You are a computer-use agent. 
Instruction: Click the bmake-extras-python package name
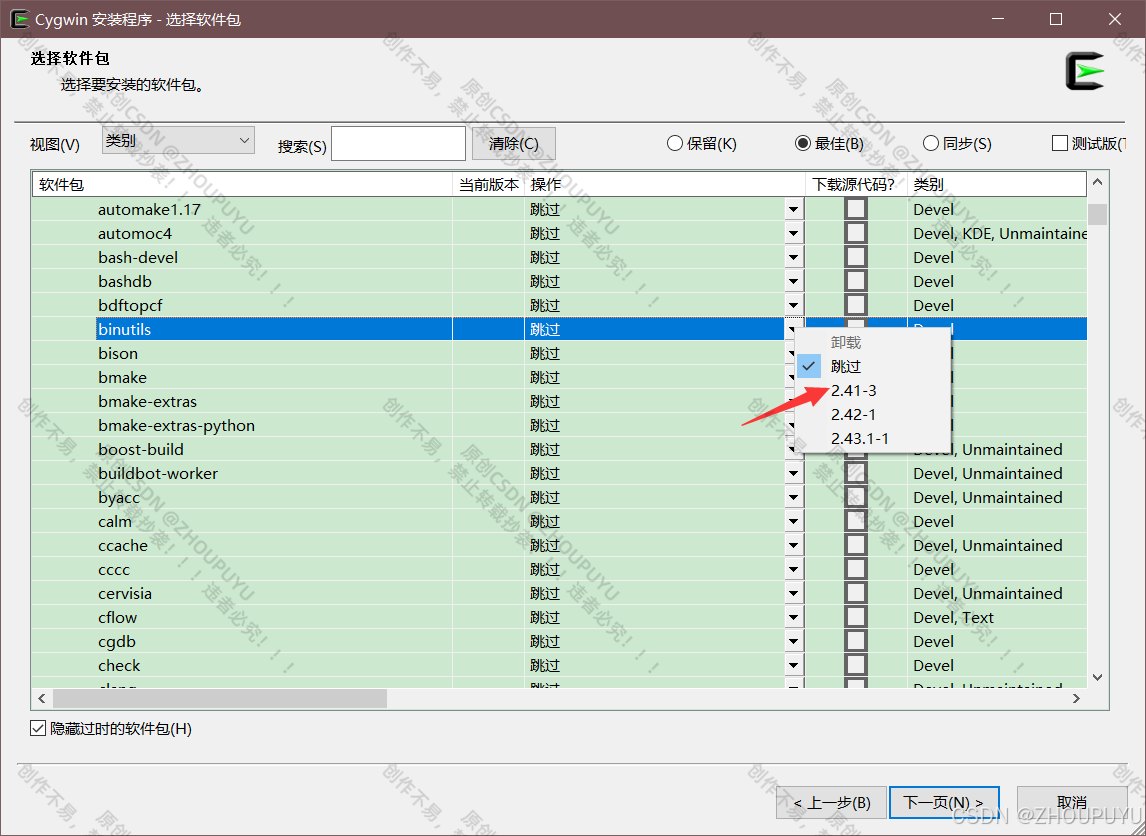click(177, 426)
